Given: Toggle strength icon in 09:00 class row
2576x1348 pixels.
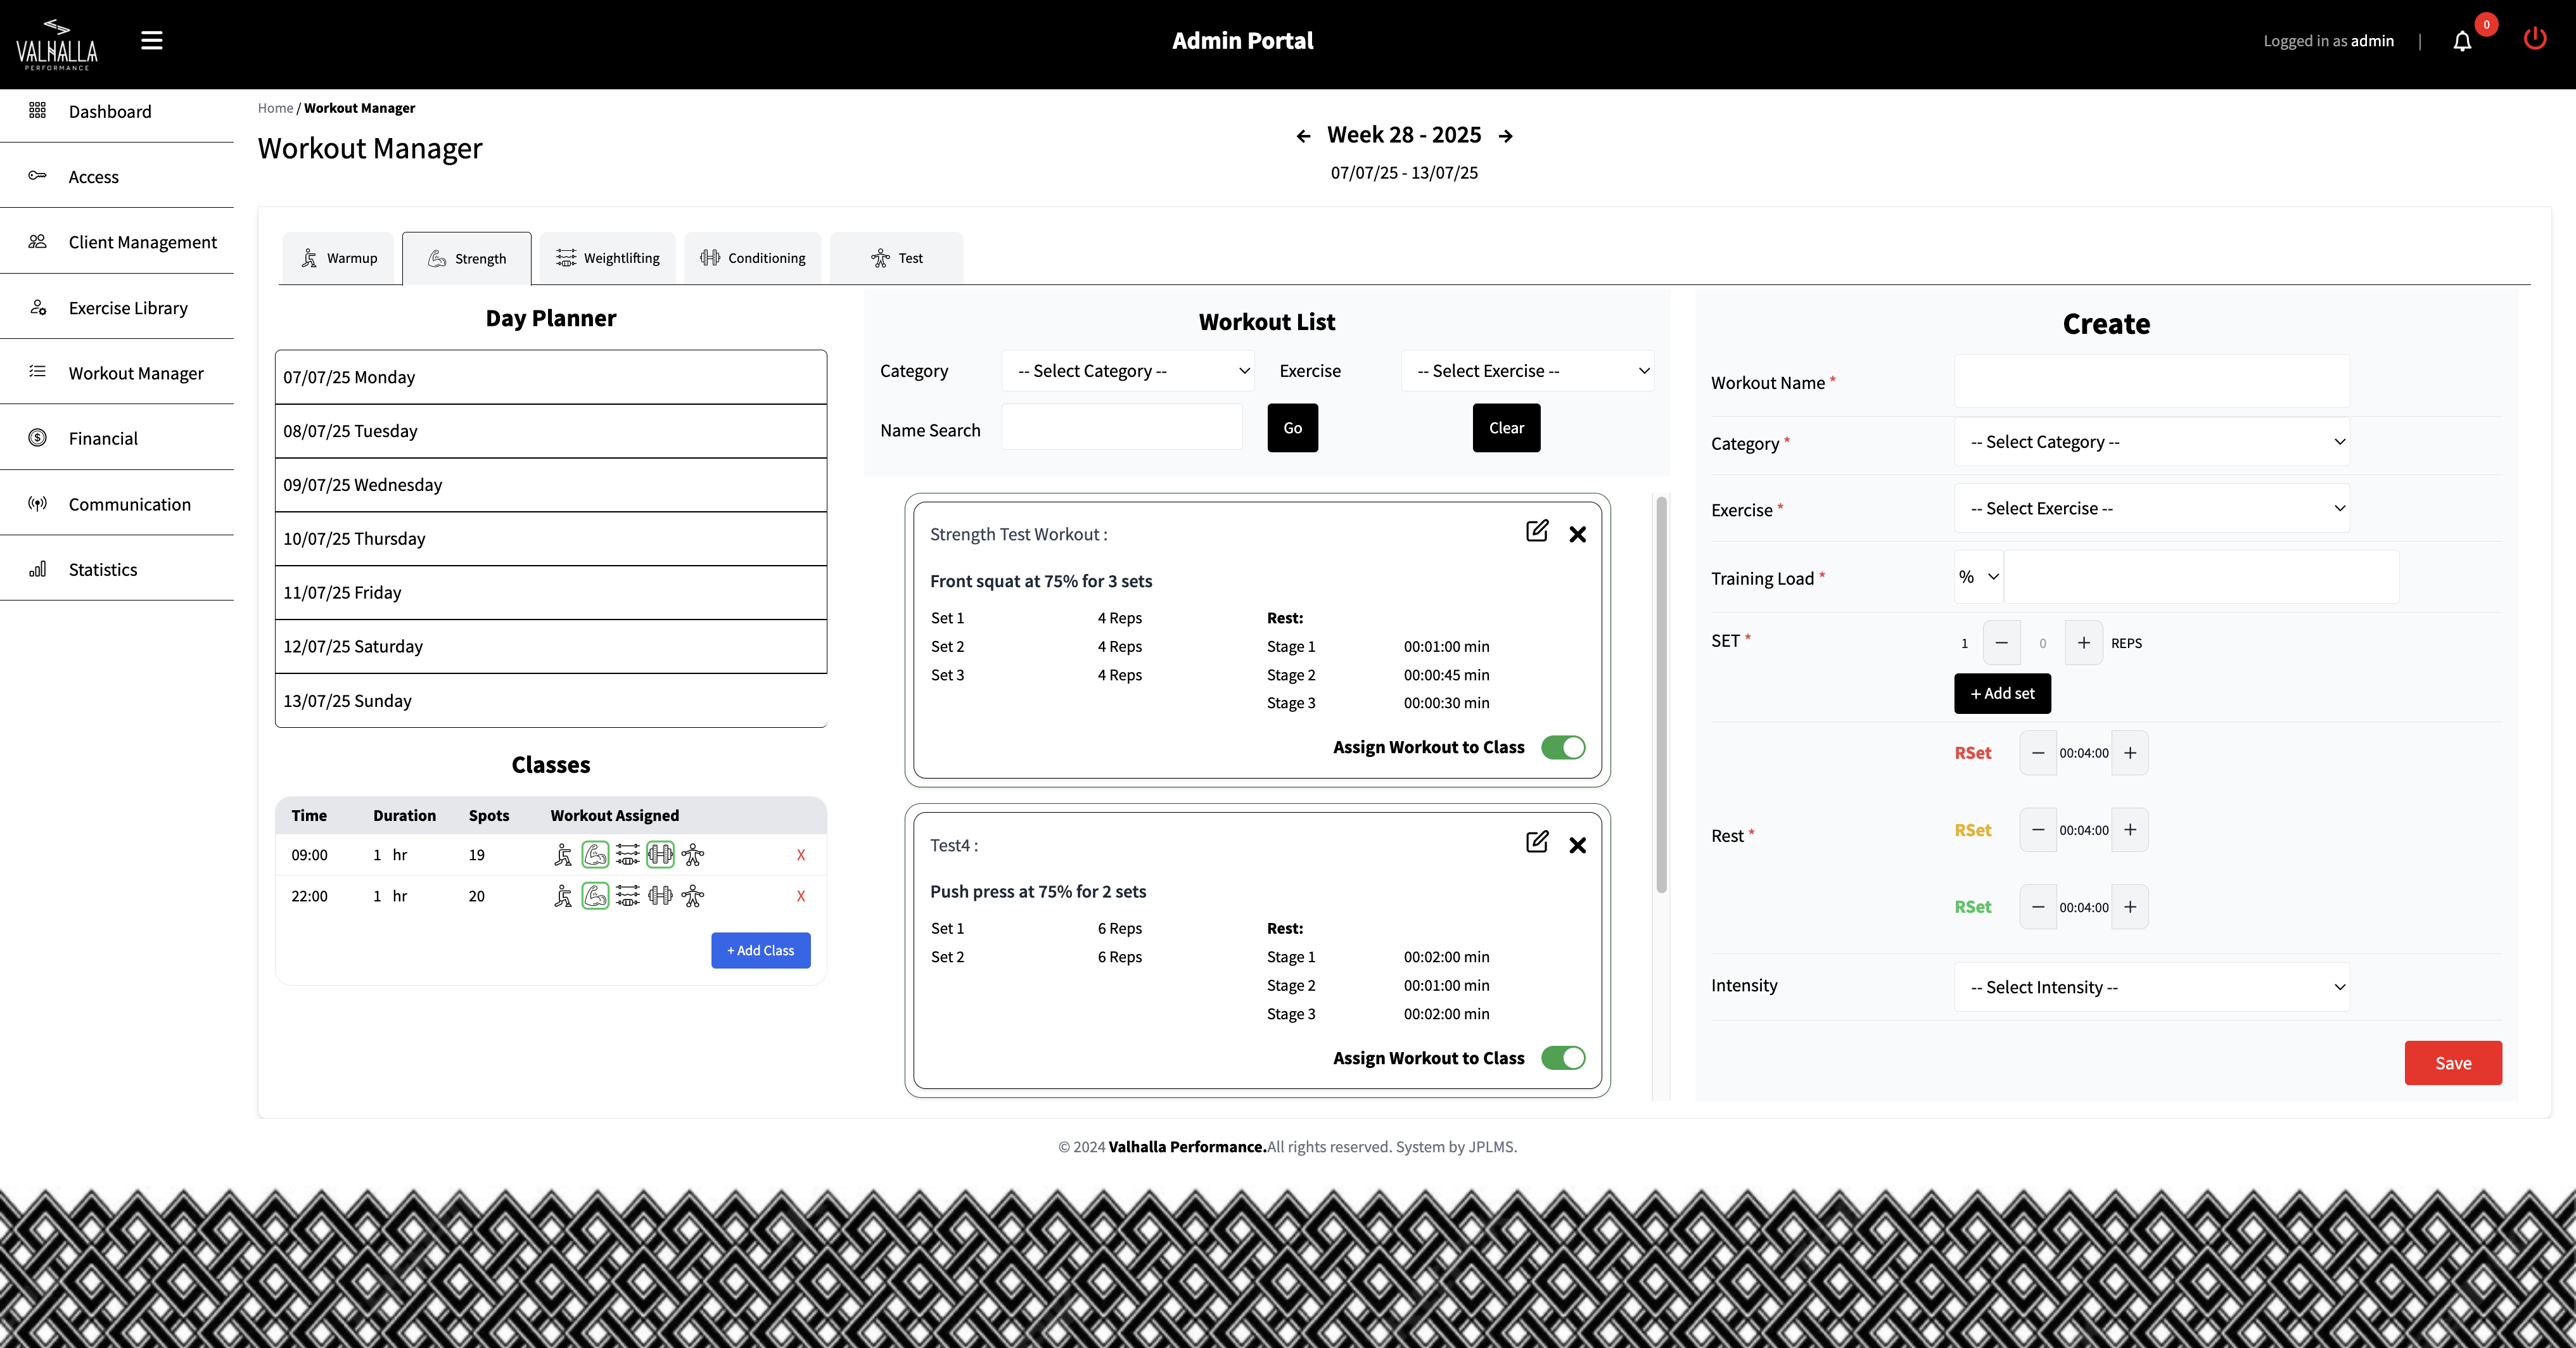Looking at the screenshot, I should (x=595, y=855).
